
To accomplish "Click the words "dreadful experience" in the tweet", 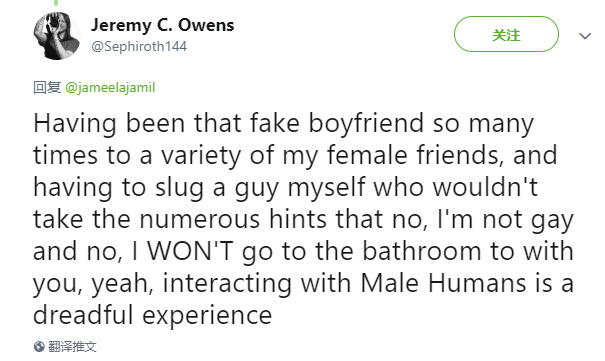I will (x=152, y=315).
